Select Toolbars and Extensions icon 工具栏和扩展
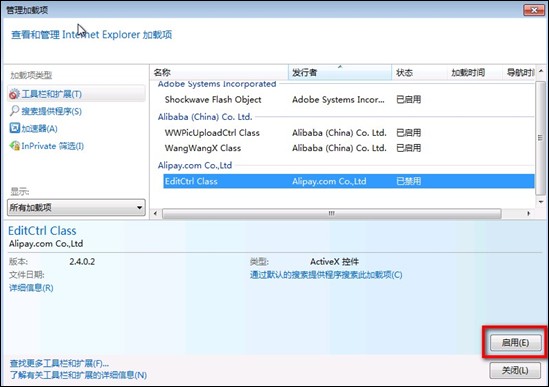549x387 pixels. [14, 94]
